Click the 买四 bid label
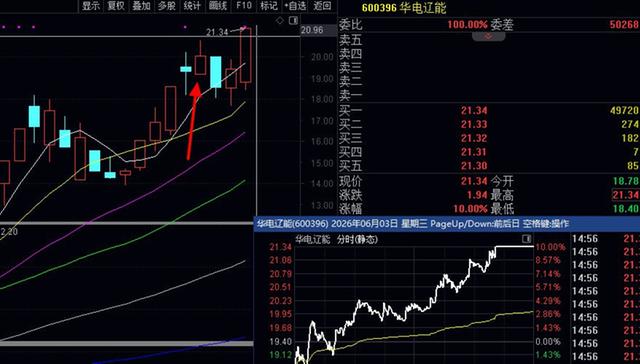This screenshot has height=364, width=640. tap(351, 152)
